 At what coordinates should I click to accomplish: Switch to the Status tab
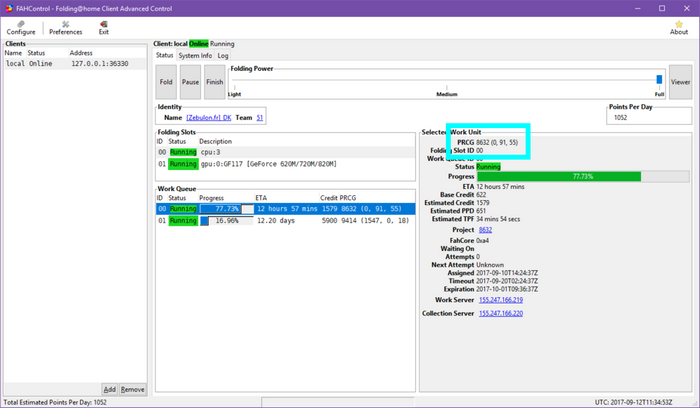[164, 55]
